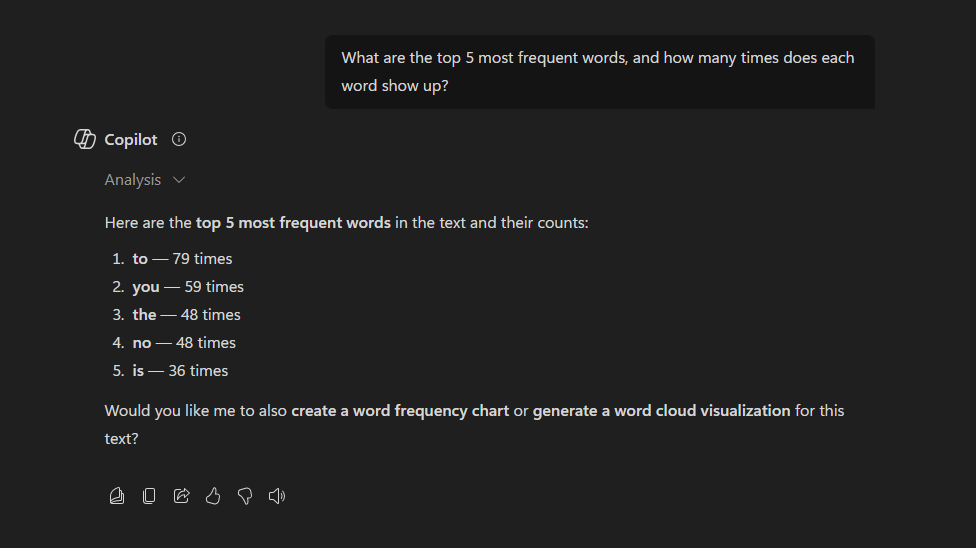
Task: Open response in Pages icon
Action: tap(117, 496)
